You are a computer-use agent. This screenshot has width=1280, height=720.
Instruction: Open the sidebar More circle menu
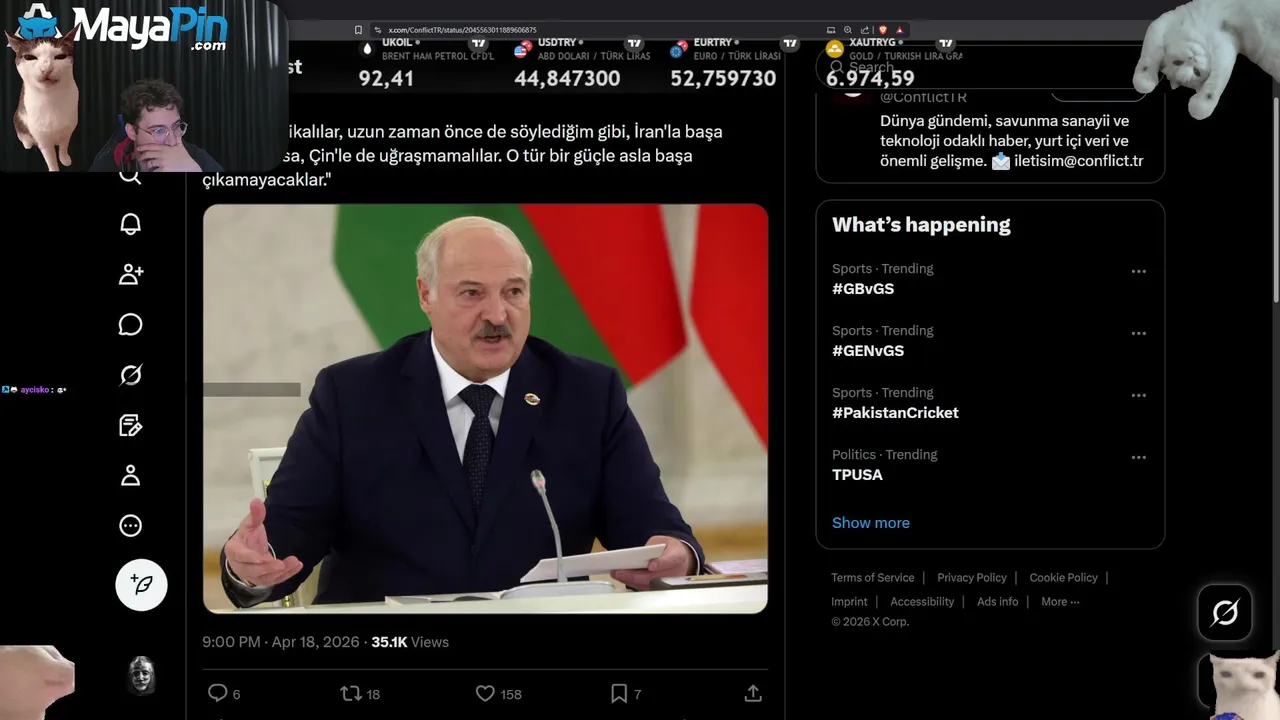click(x=131, y=526)
